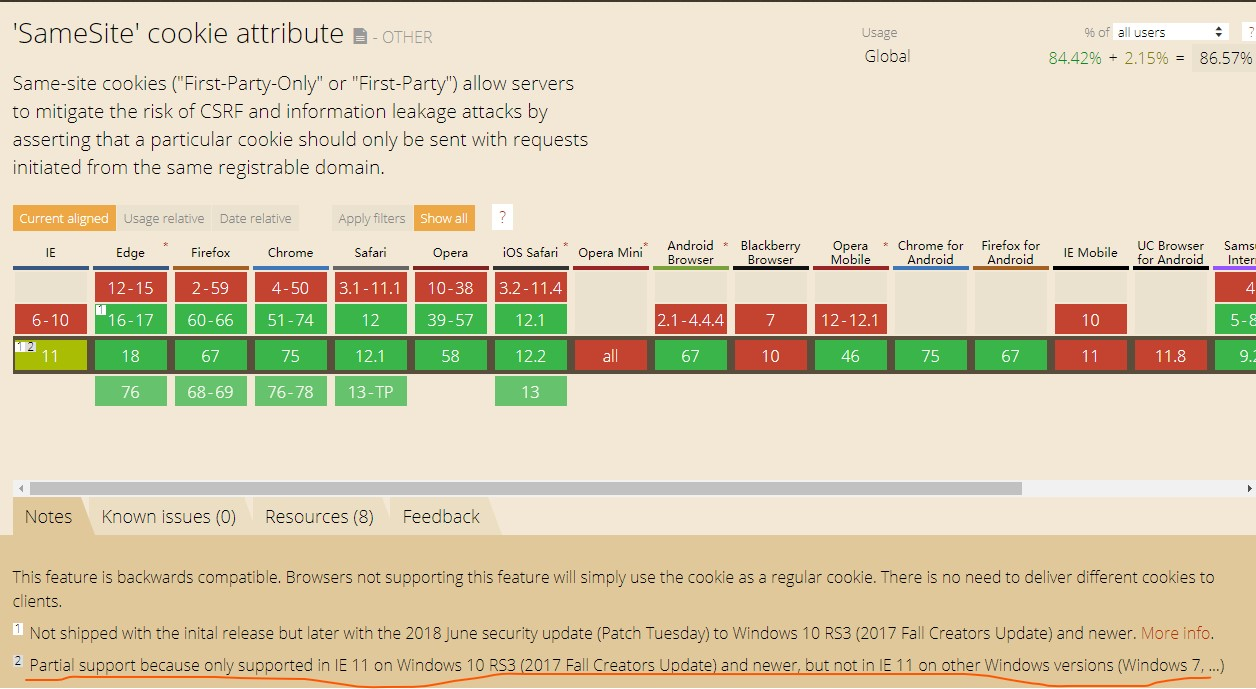Click the scrollbar right arrow
The width and height of the screenshot is (1256, 689).
click(1249, 489)
